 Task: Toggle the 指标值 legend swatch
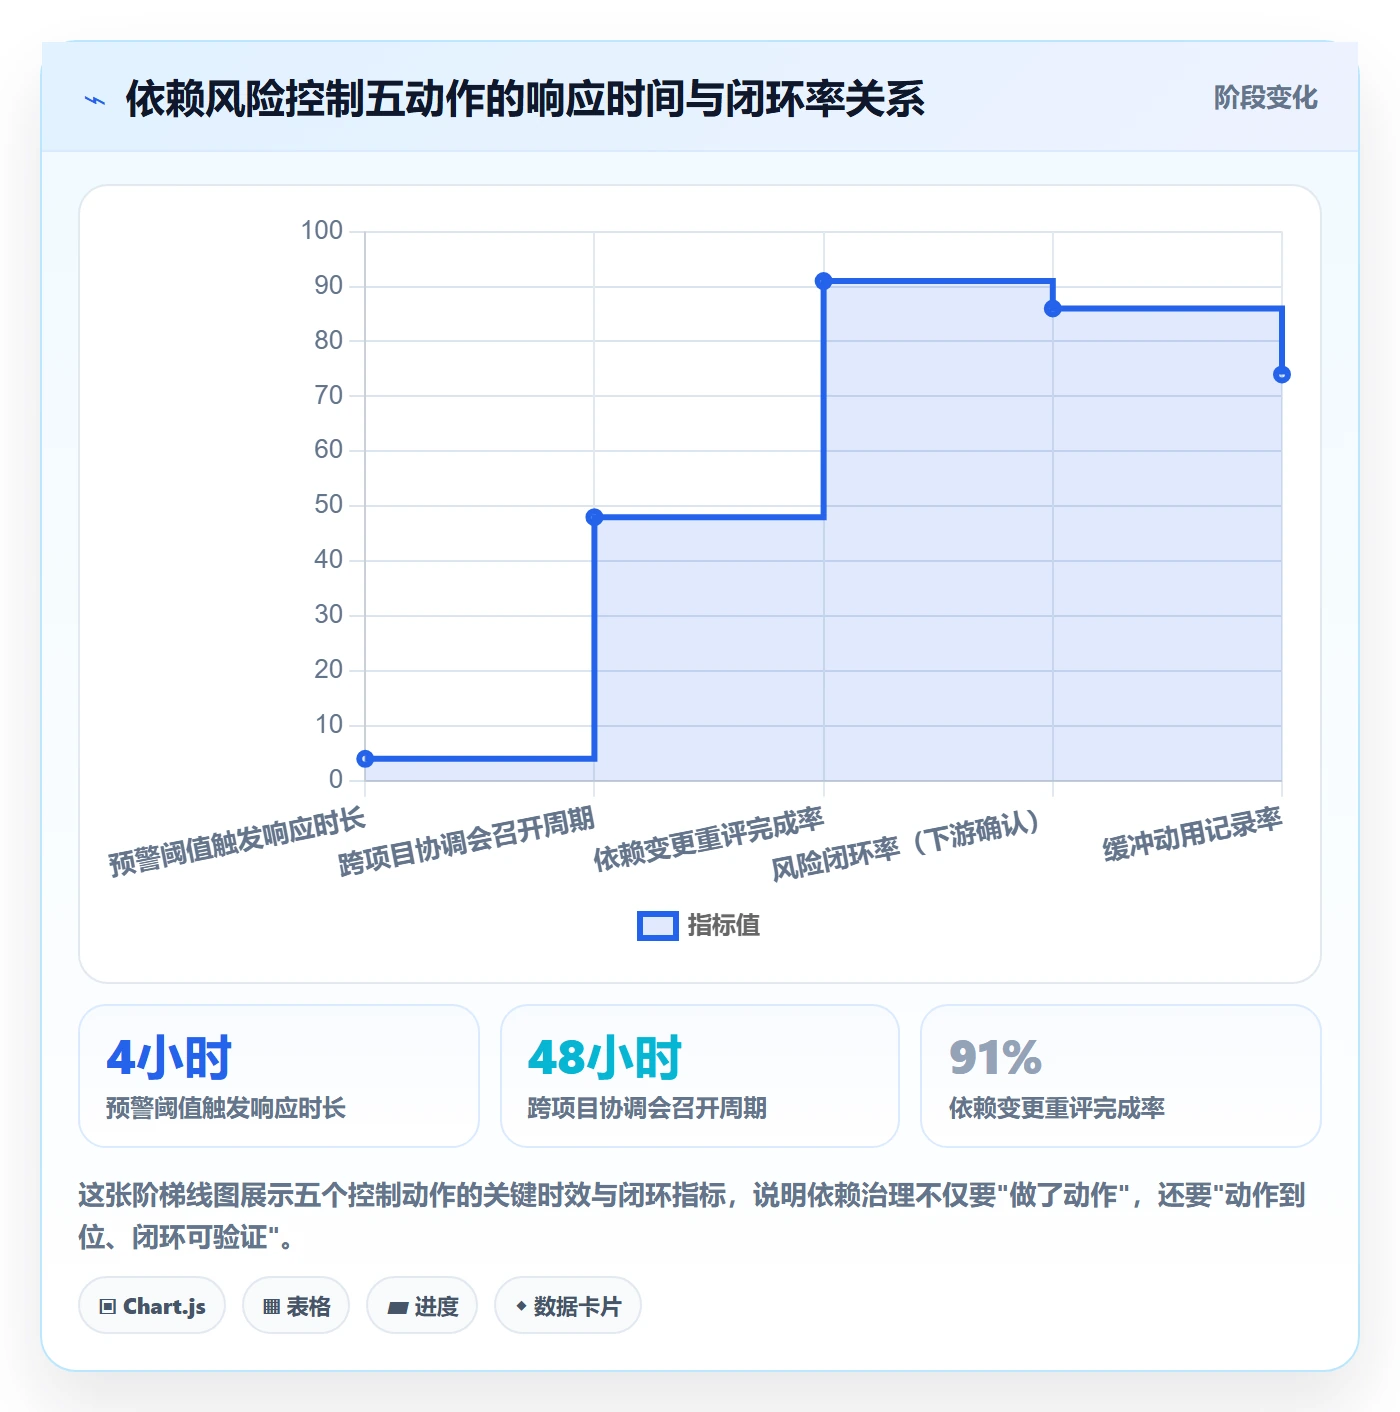pos(657,926)
